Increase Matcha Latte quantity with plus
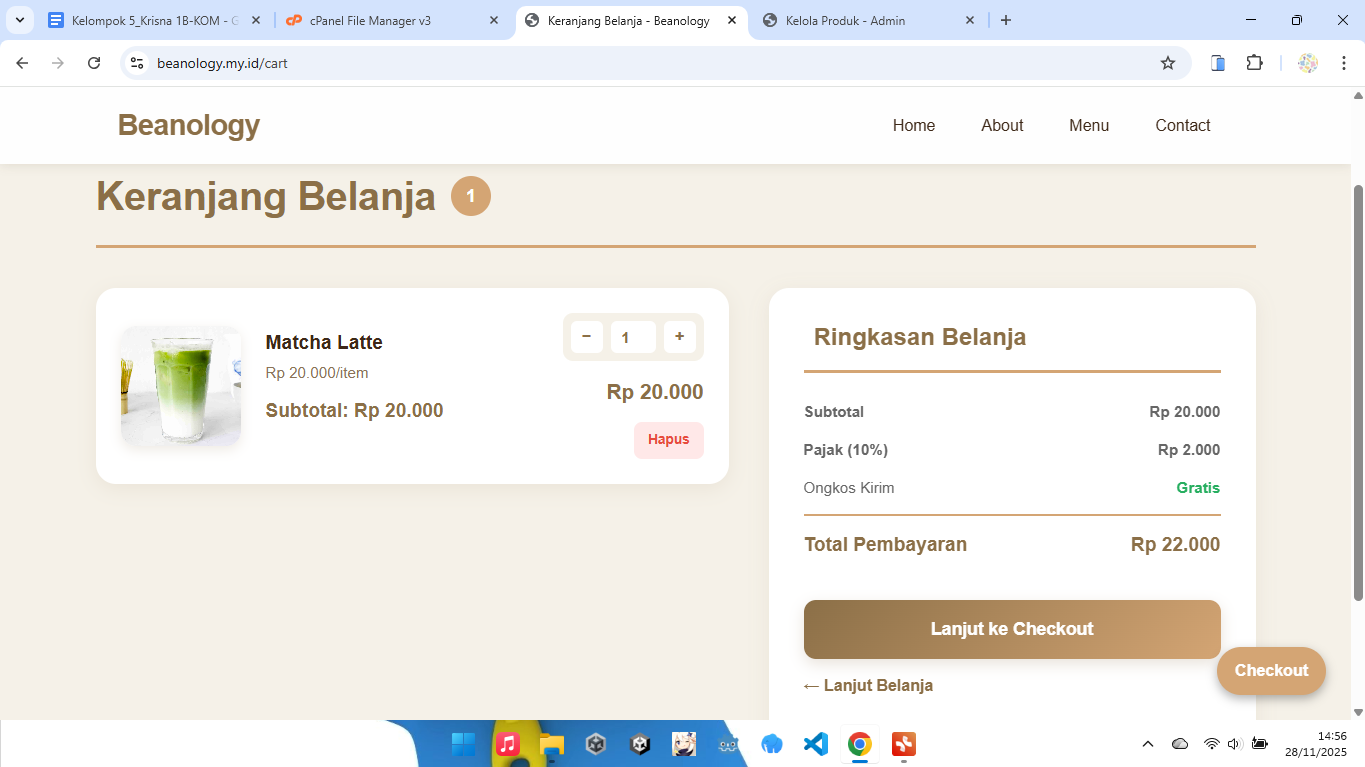Viewport: 1365px width, 767px height. point(679,337)
